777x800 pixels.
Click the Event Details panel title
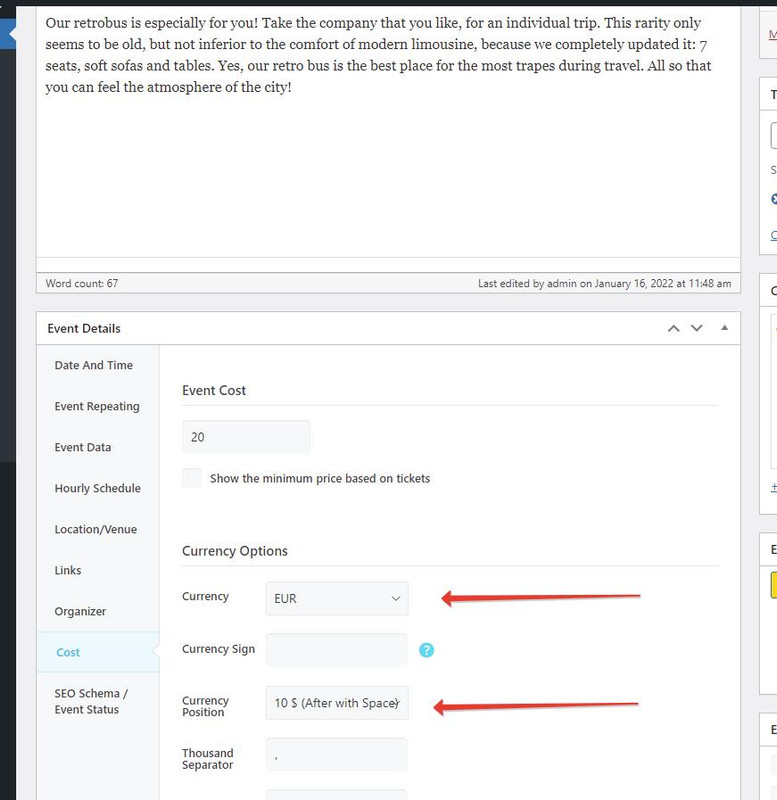84,329
